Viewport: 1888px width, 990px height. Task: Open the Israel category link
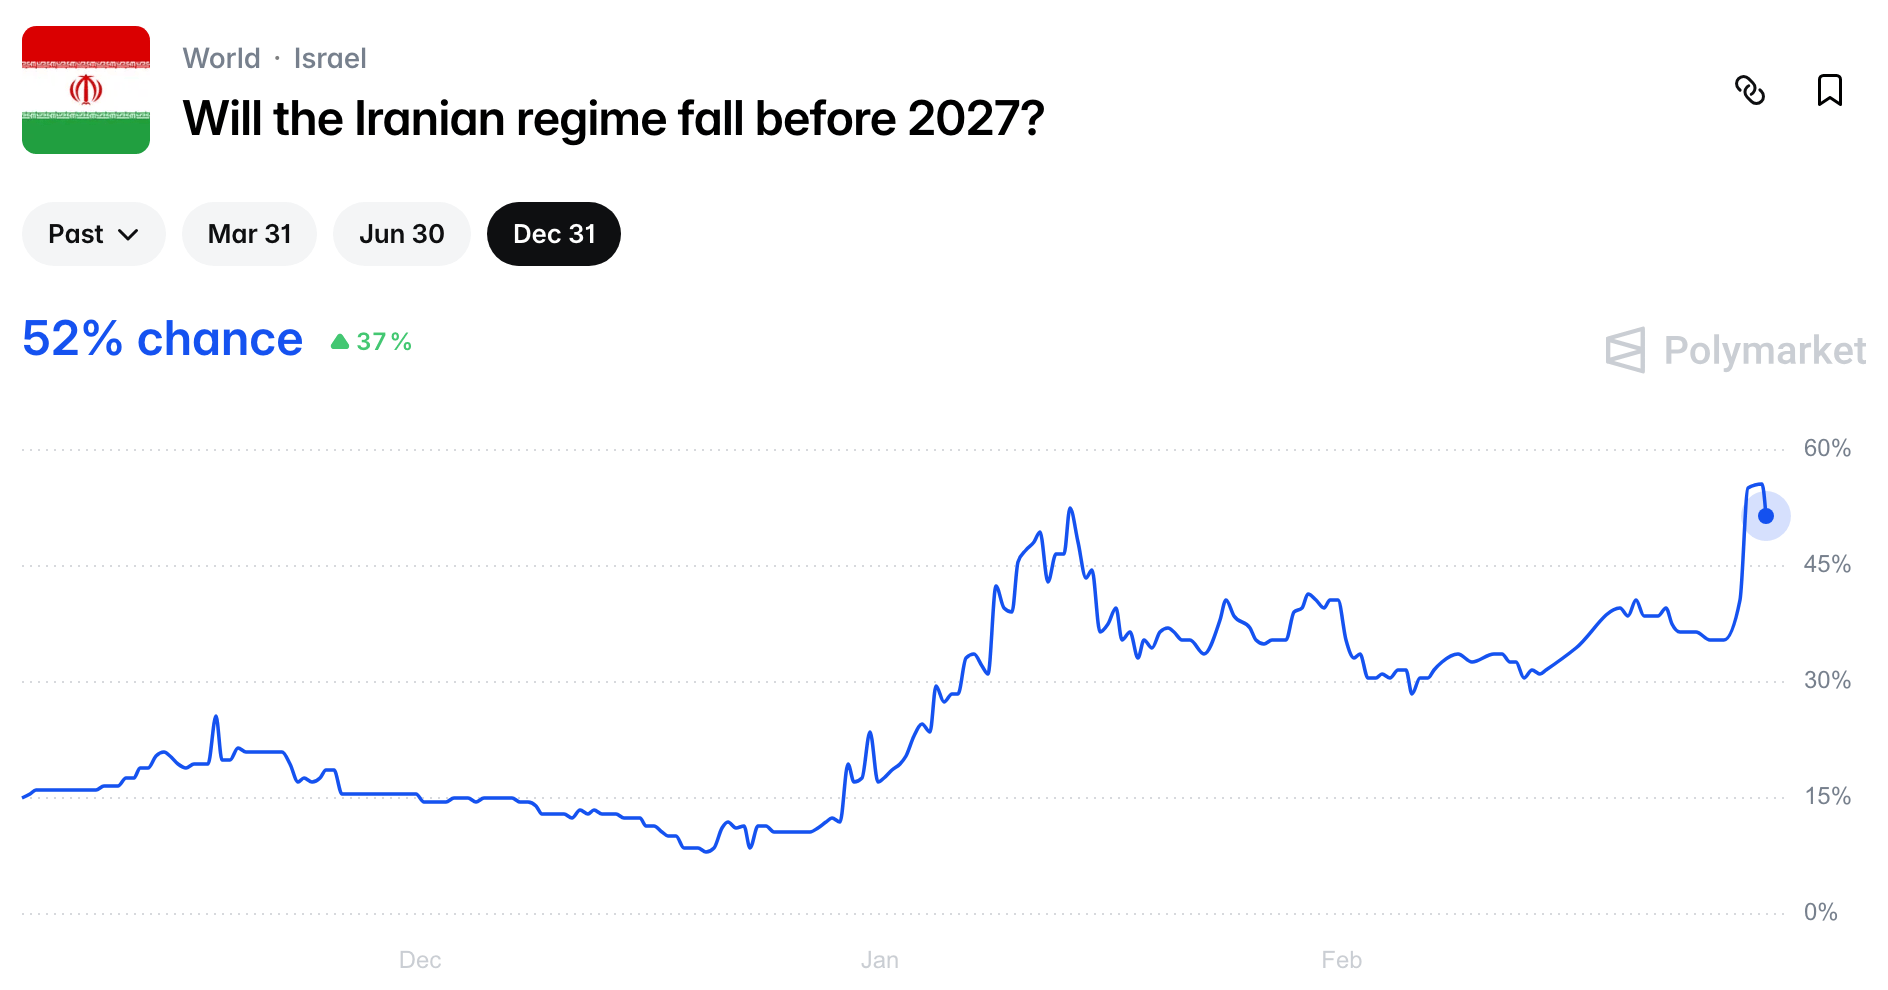coord(330,58)
